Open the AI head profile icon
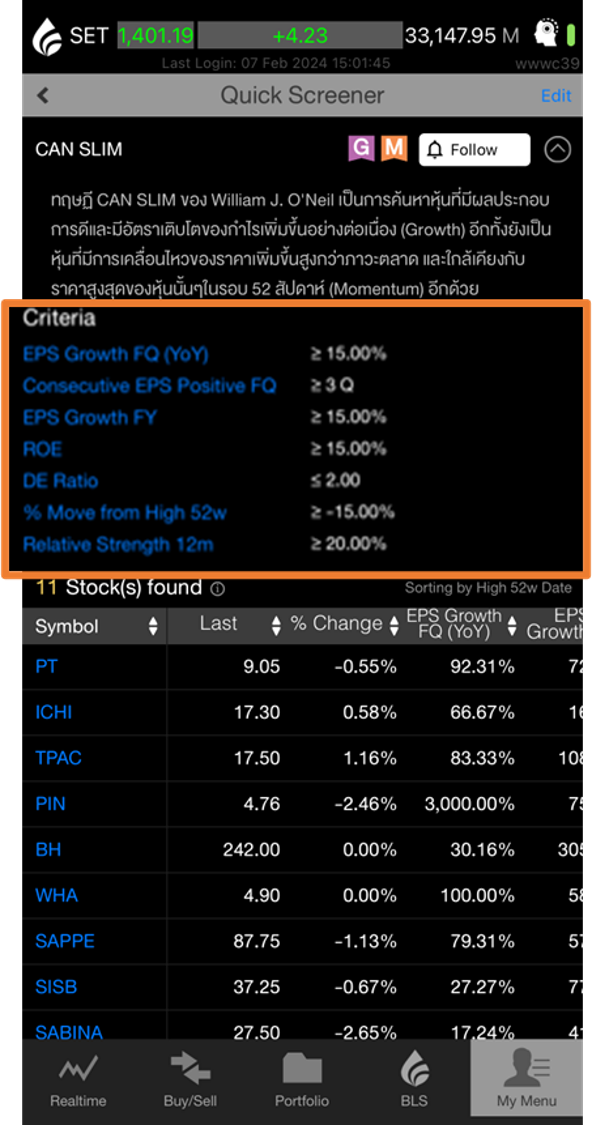 (x=547, y=34)
